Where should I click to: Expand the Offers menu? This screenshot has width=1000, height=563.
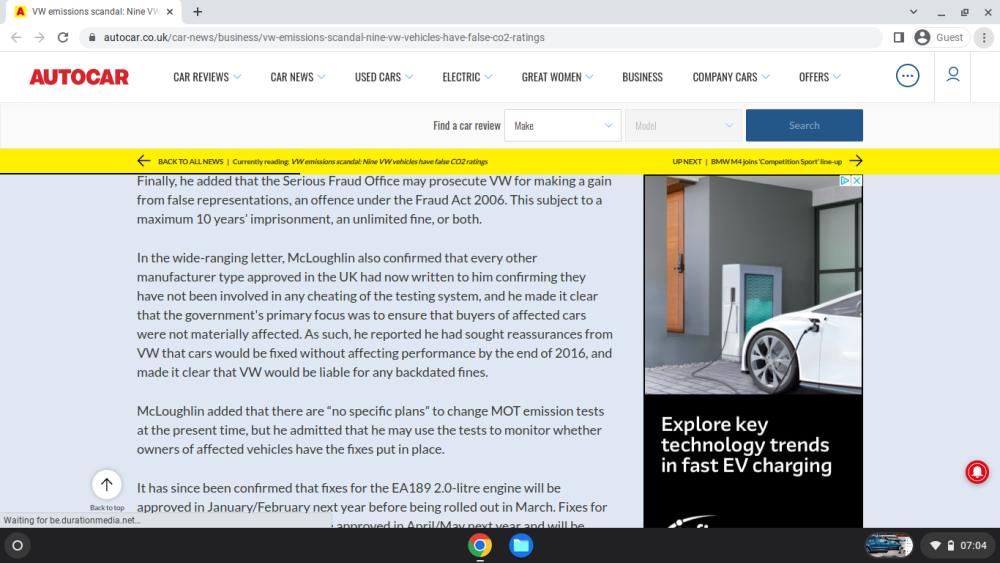820,77
